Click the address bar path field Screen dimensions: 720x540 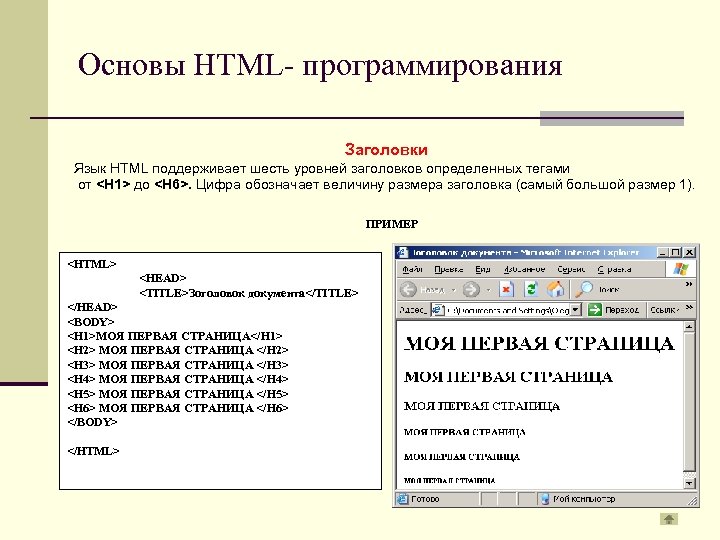[x=507, y=310]
